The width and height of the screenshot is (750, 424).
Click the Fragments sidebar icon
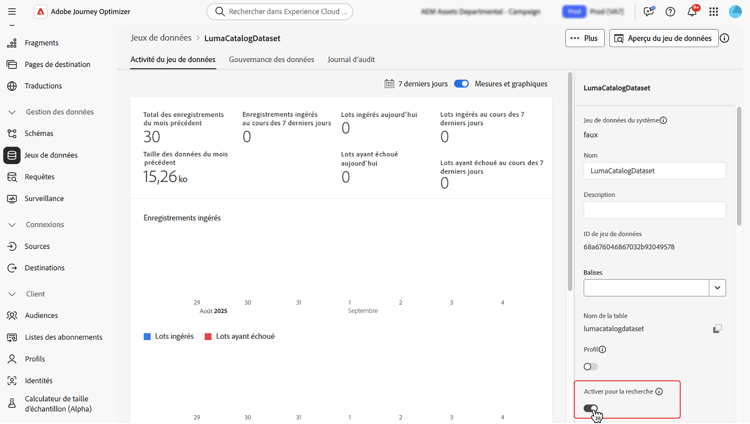pos(12,43)
